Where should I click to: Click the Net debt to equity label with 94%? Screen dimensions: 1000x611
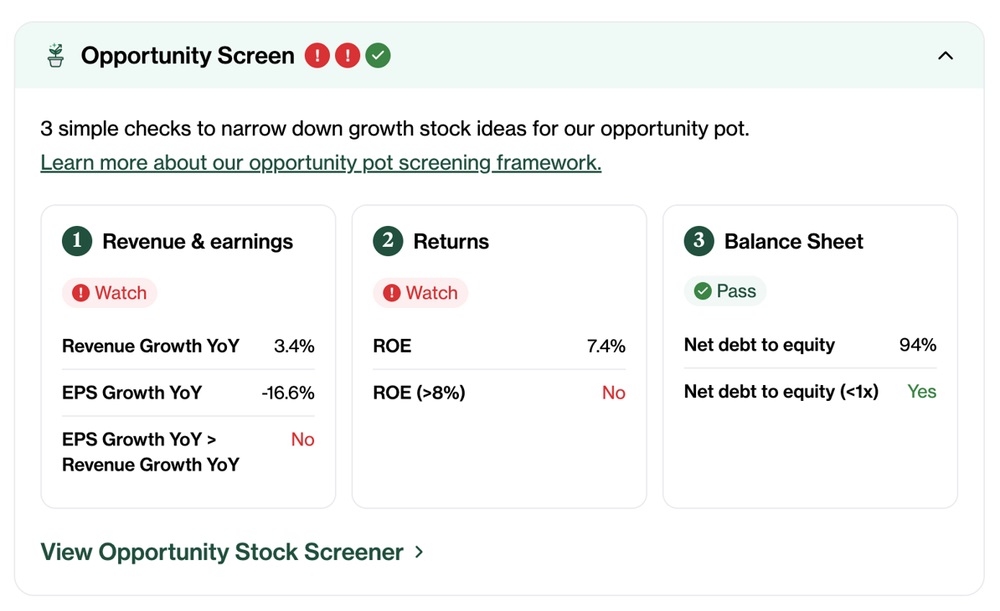[759, 344]
